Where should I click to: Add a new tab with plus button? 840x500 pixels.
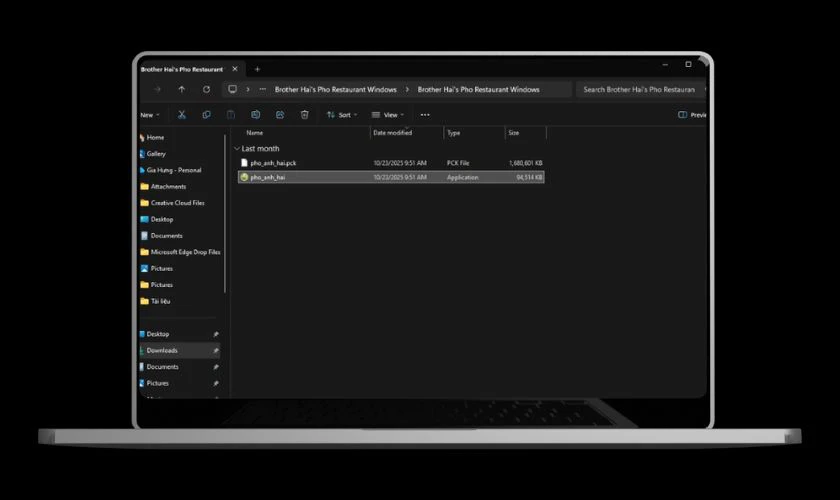pos(257,69)
